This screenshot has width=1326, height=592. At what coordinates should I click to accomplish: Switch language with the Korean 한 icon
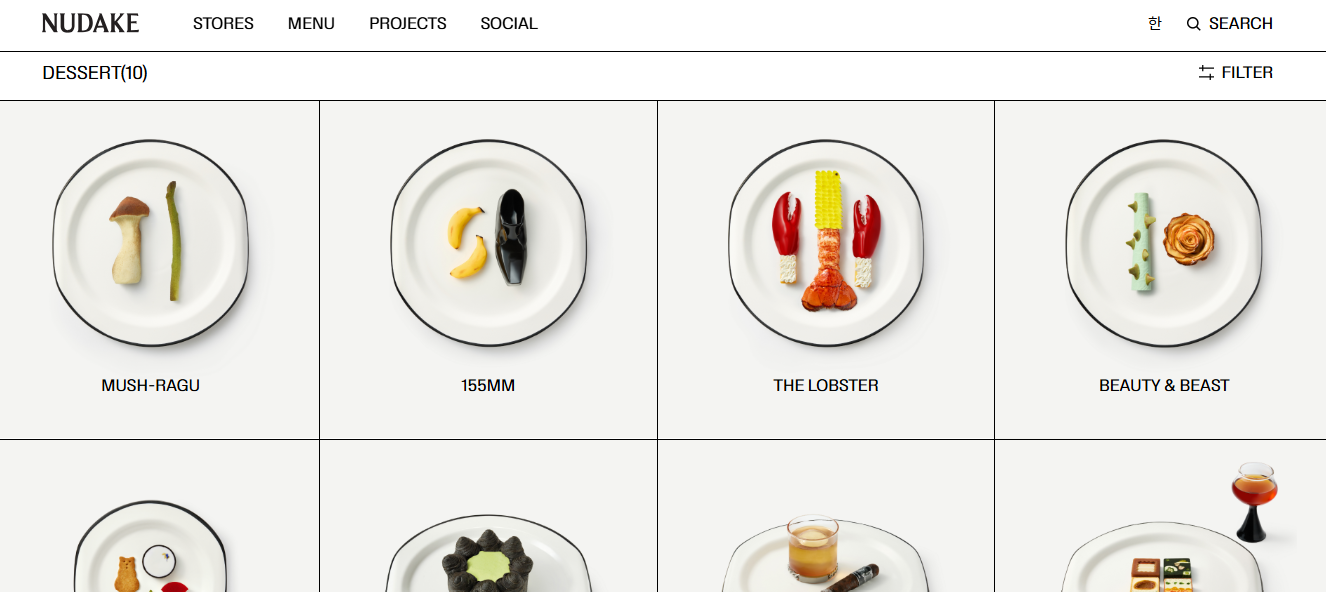(1155, 23)
